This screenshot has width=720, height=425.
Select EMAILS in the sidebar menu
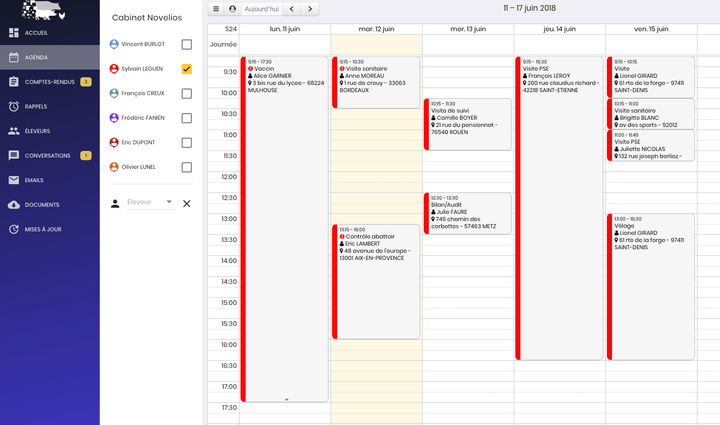click(x=34, y=180)
